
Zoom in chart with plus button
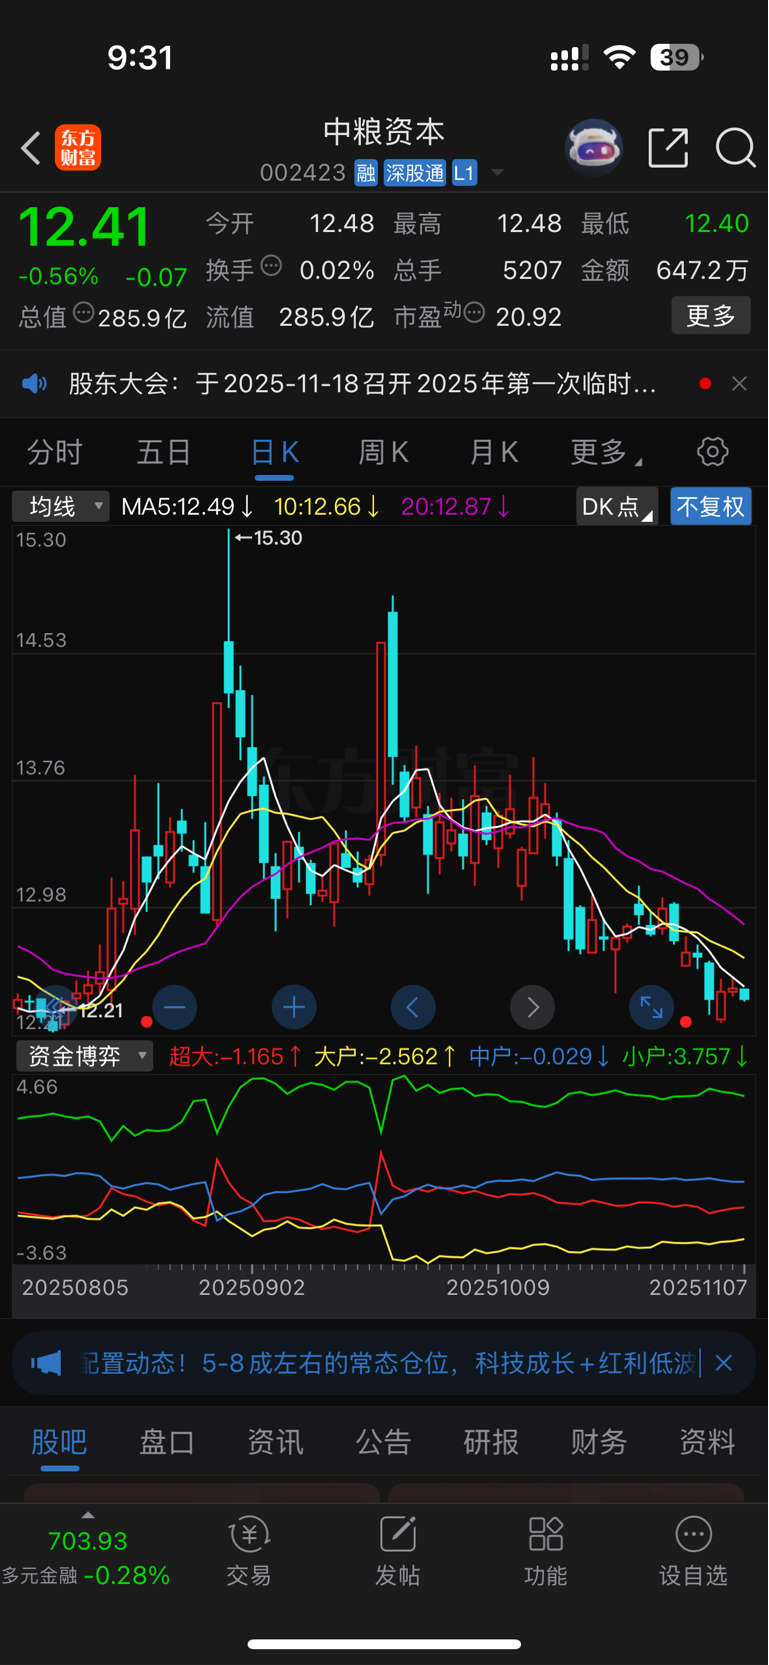(x=294, y=1007)
